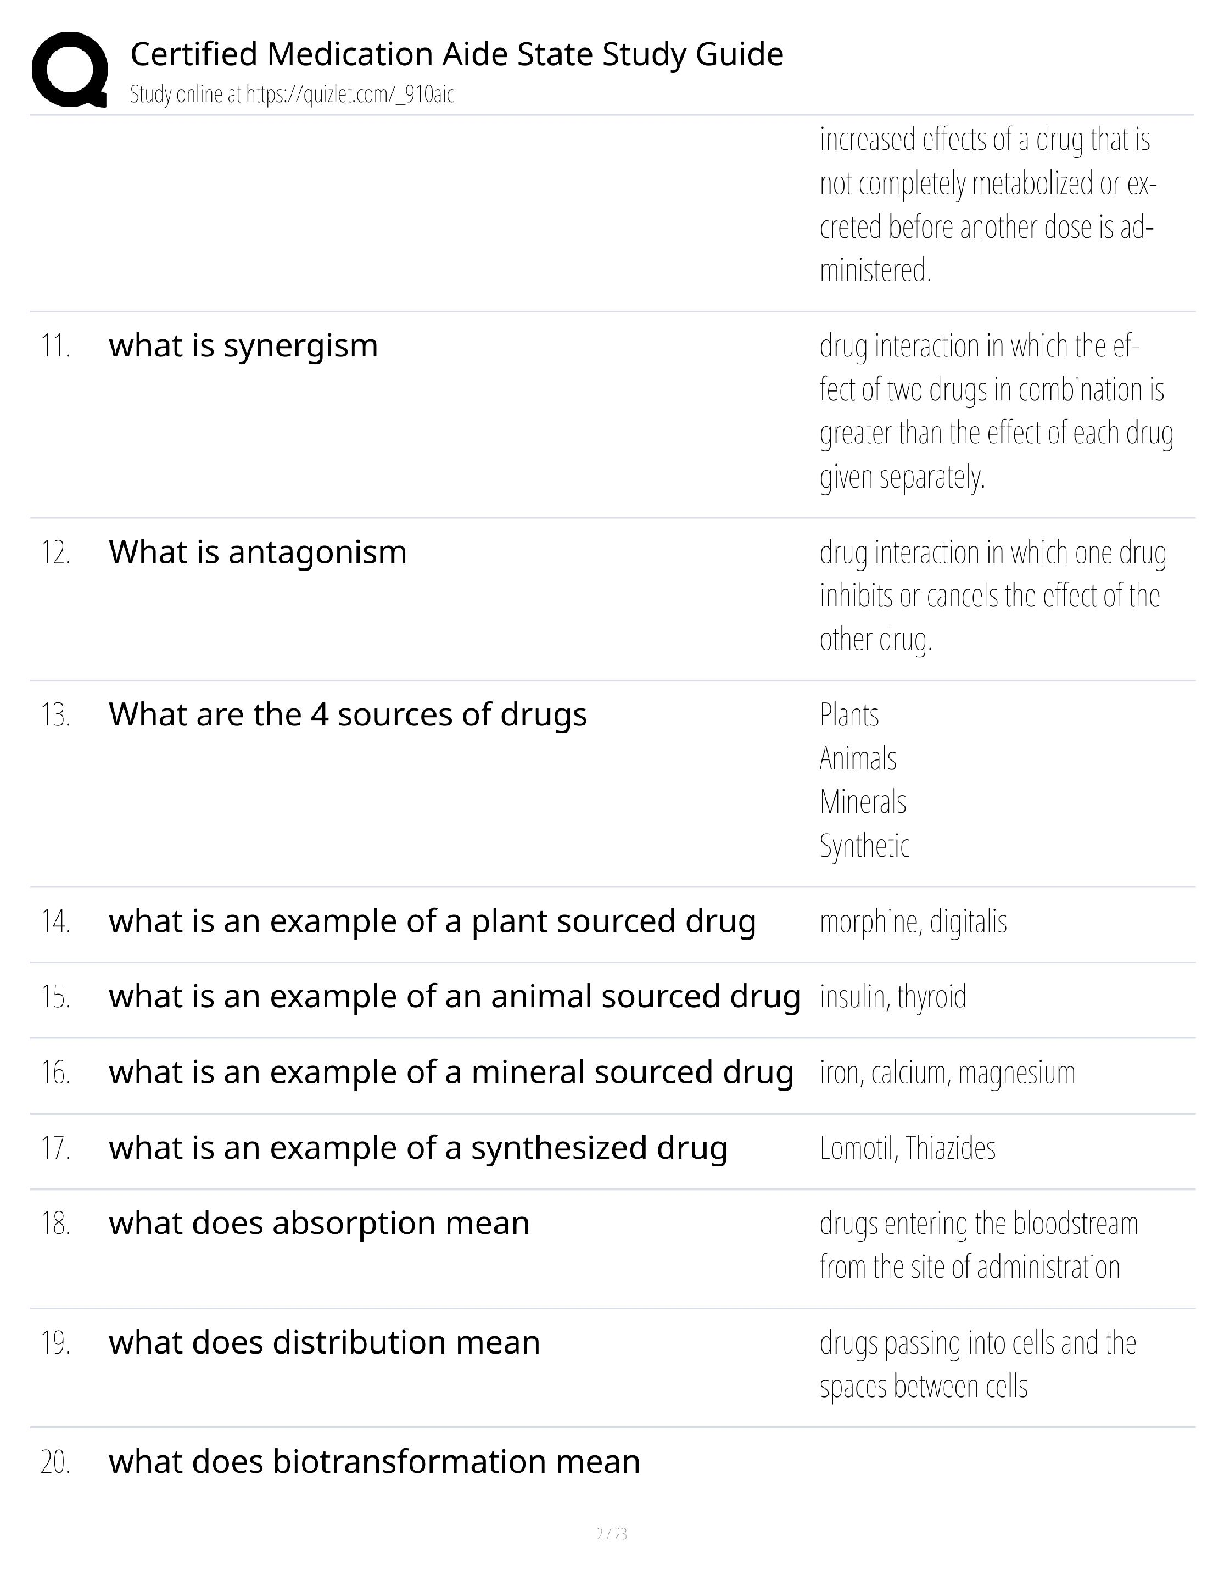1224x1584 pixels.
Task: Click the 'Lomotil, Thiazides' answer
Action: point(907,1148)
